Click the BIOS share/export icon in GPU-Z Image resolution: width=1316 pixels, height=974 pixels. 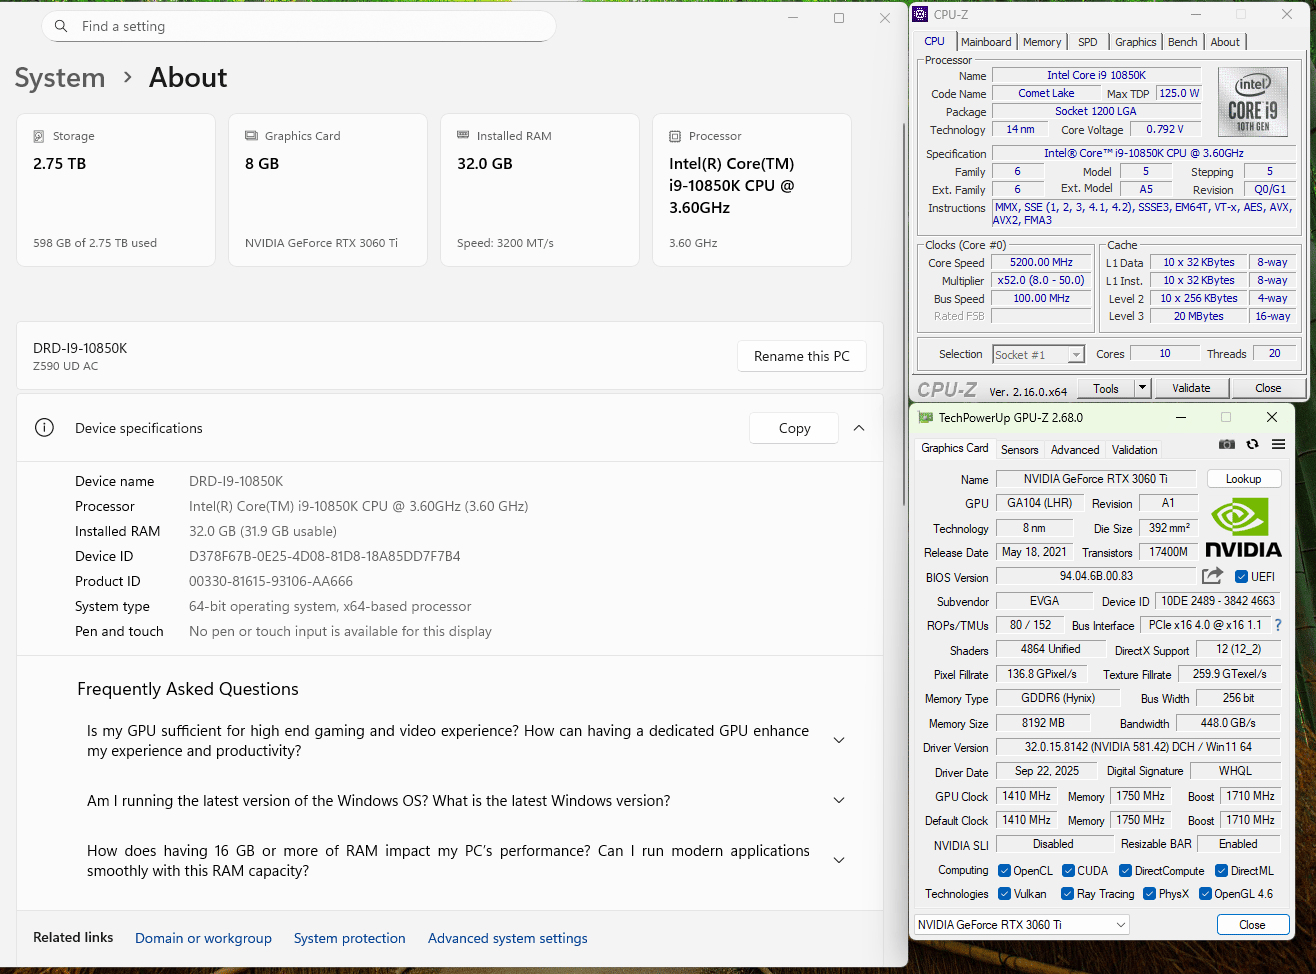[1212, 576]
